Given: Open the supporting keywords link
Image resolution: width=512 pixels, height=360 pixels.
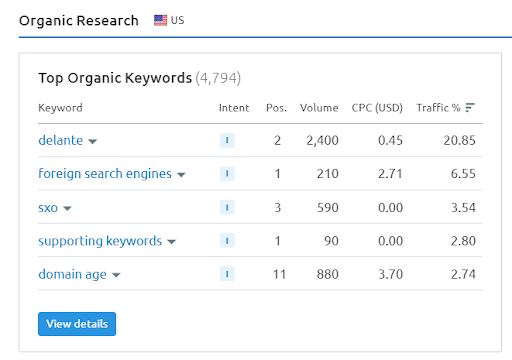Looking at the screenshot, I should click(100, 241).
